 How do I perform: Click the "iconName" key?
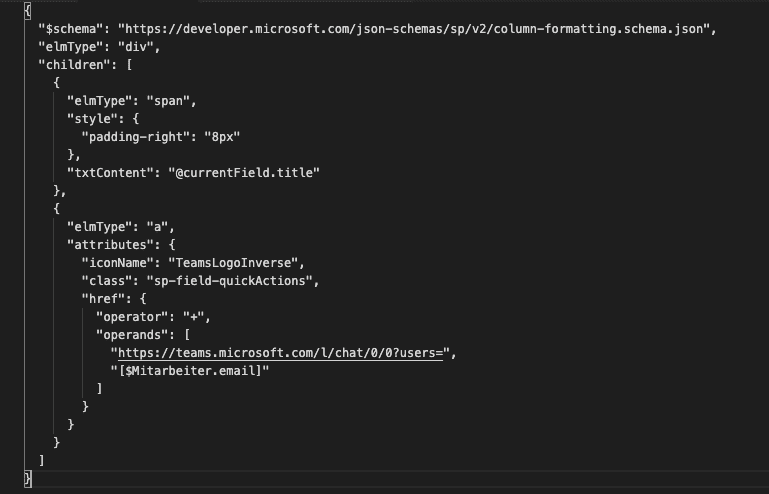(x=117, y=263)
